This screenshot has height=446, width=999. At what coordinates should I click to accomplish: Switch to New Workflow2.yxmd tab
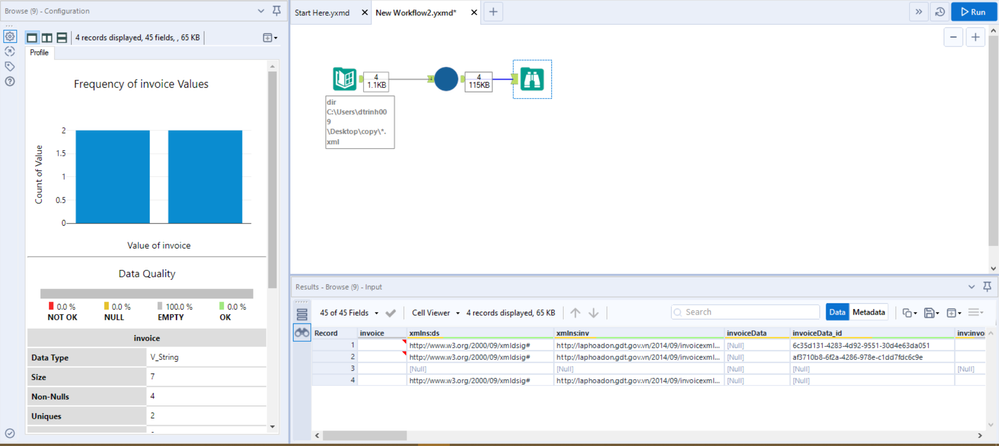coord(417,12)
